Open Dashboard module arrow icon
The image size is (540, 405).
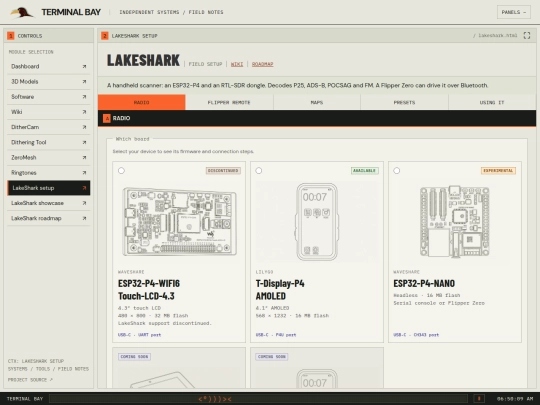pyautogui.click(x=84, y=66)
